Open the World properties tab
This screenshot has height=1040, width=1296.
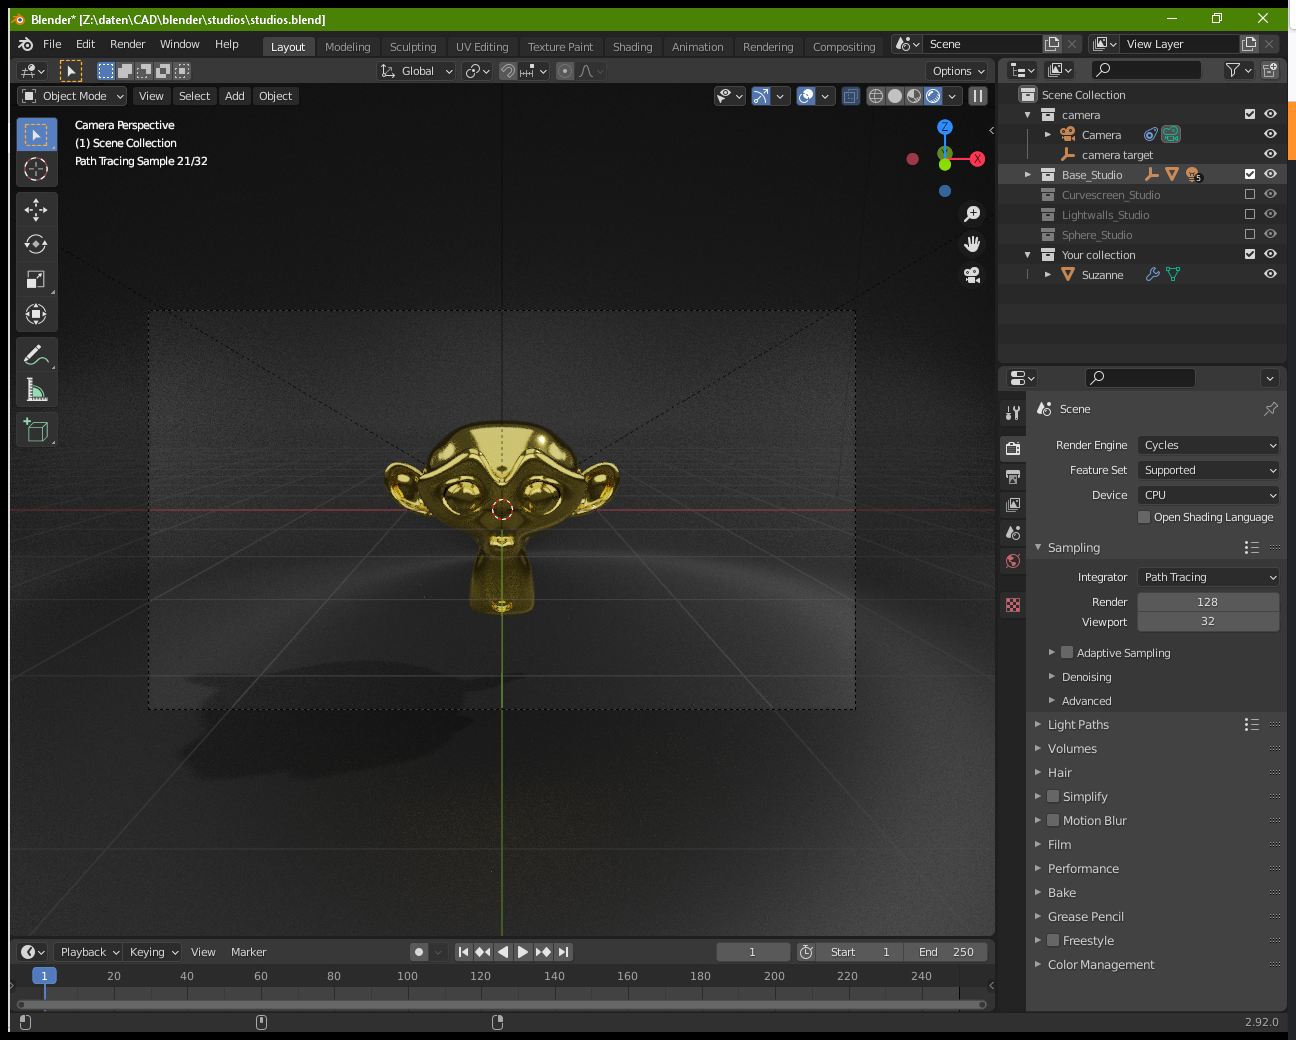(1012, 561)
